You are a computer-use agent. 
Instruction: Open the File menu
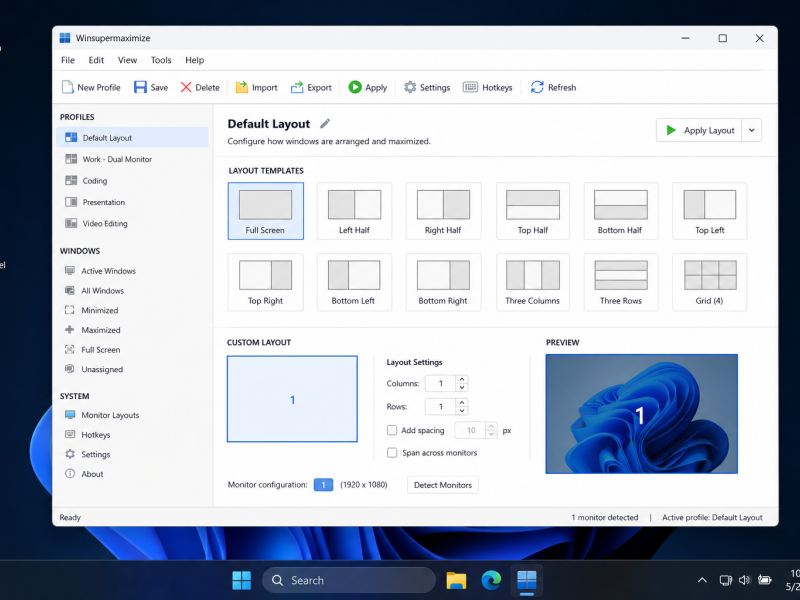[68, 60]
